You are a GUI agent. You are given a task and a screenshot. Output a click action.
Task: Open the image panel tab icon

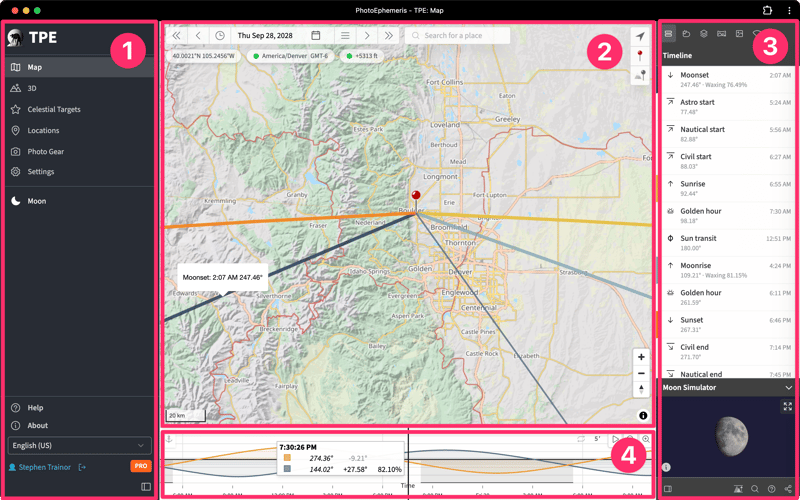(x=739, y=34)
